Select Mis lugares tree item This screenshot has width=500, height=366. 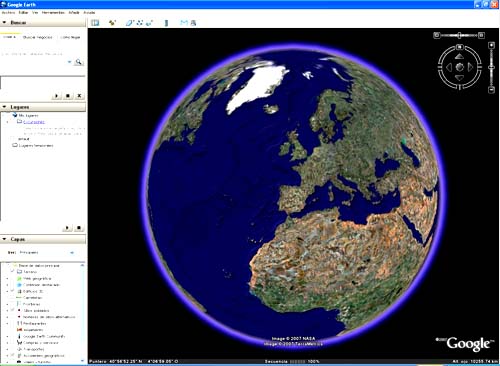pyautogui.click(x=28, y=115)
